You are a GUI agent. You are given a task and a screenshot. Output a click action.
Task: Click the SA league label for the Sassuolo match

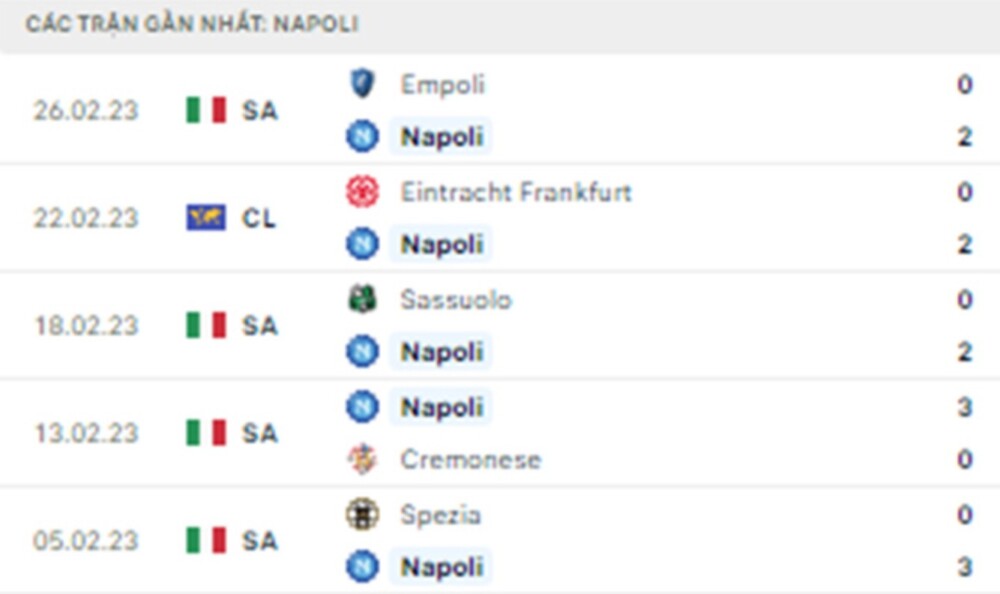262,326
